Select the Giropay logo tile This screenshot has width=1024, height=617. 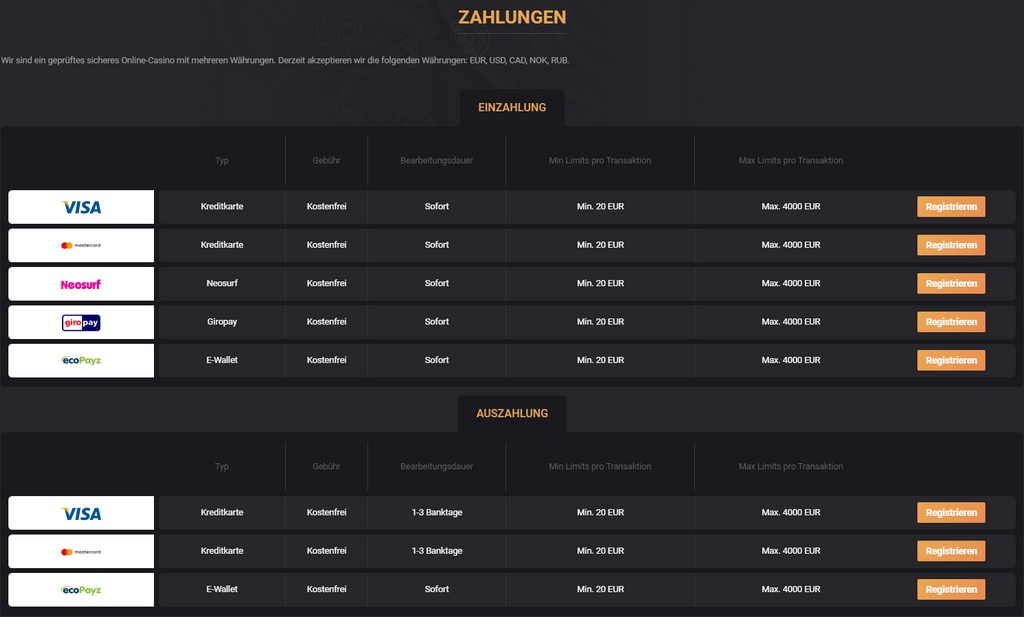(81, 323)
